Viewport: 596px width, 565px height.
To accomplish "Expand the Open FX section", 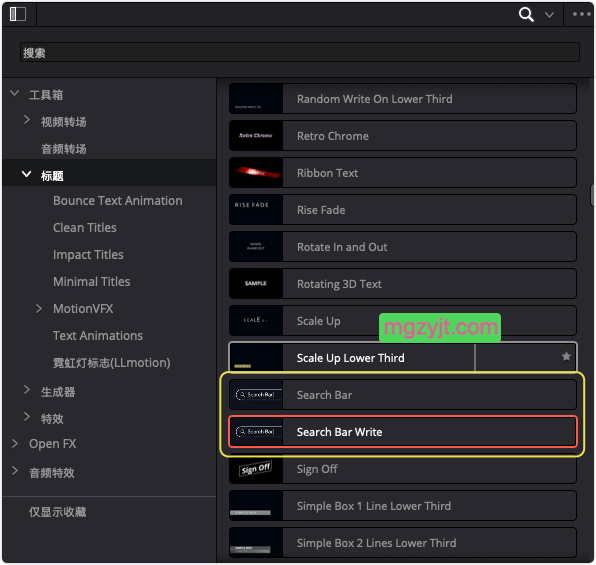I will 14,443.
